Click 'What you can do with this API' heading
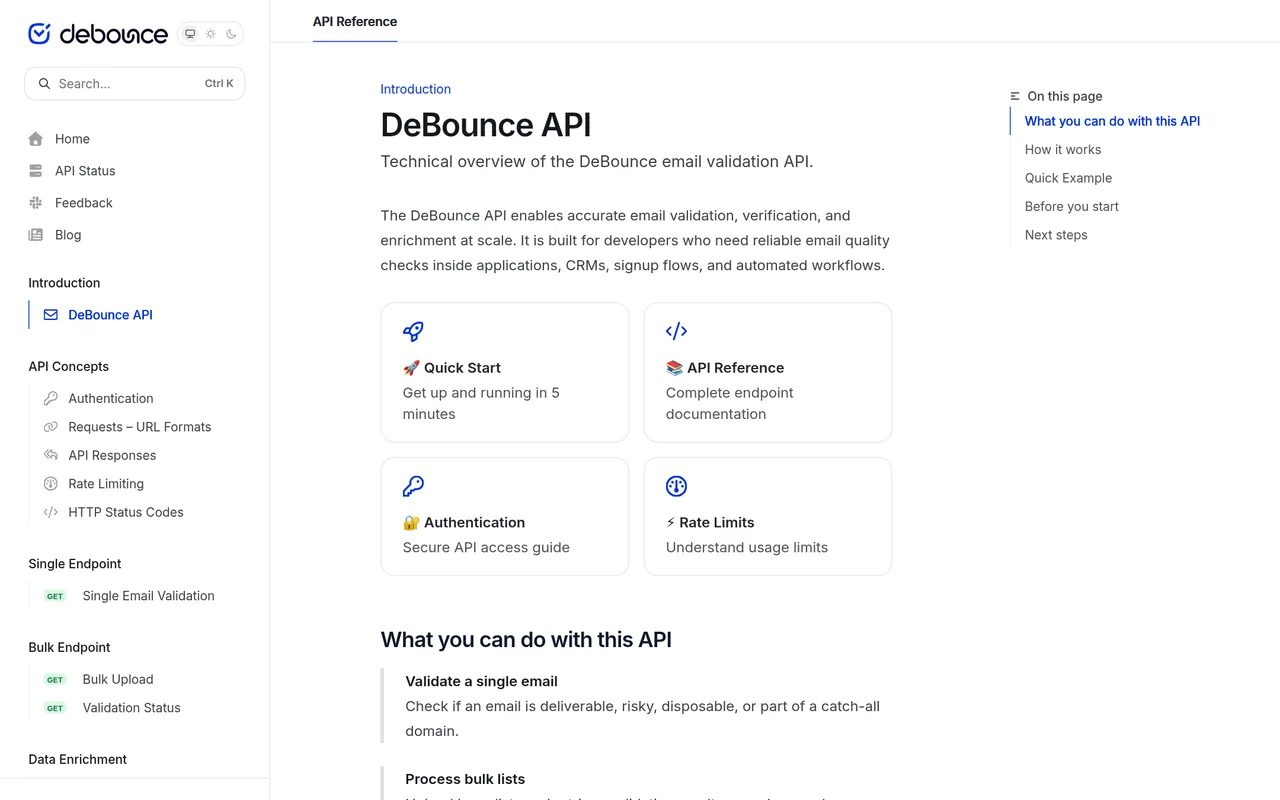Viewport: 1280px width, 800px height. point(526,640)
